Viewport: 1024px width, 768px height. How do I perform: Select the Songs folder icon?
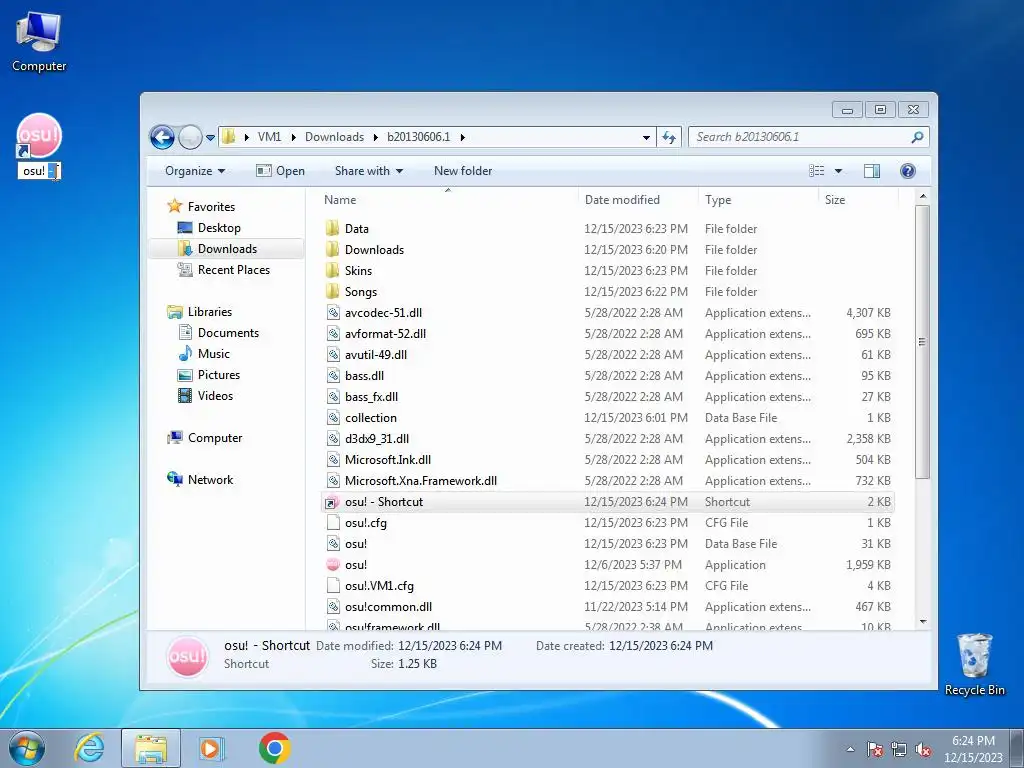(x=333, y=291)
